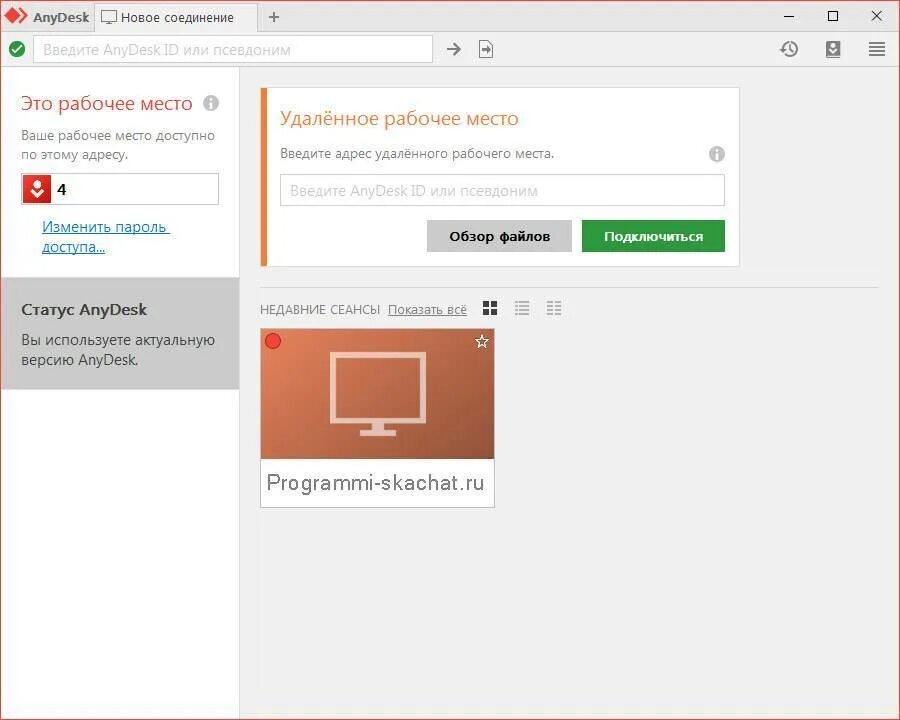Click the НЕДАВНИЕ СЕАНСЫ label

[x=320, y=309]
